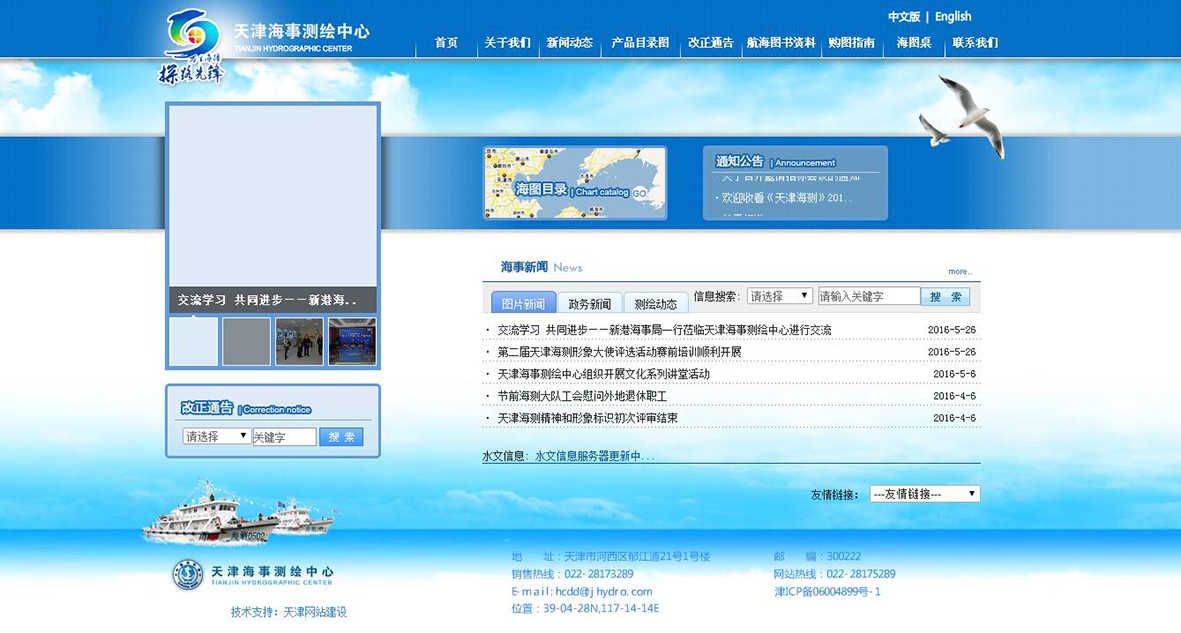
Task: Click the 改正通告 Correction notice heading
Action: [x=246, y=408]
